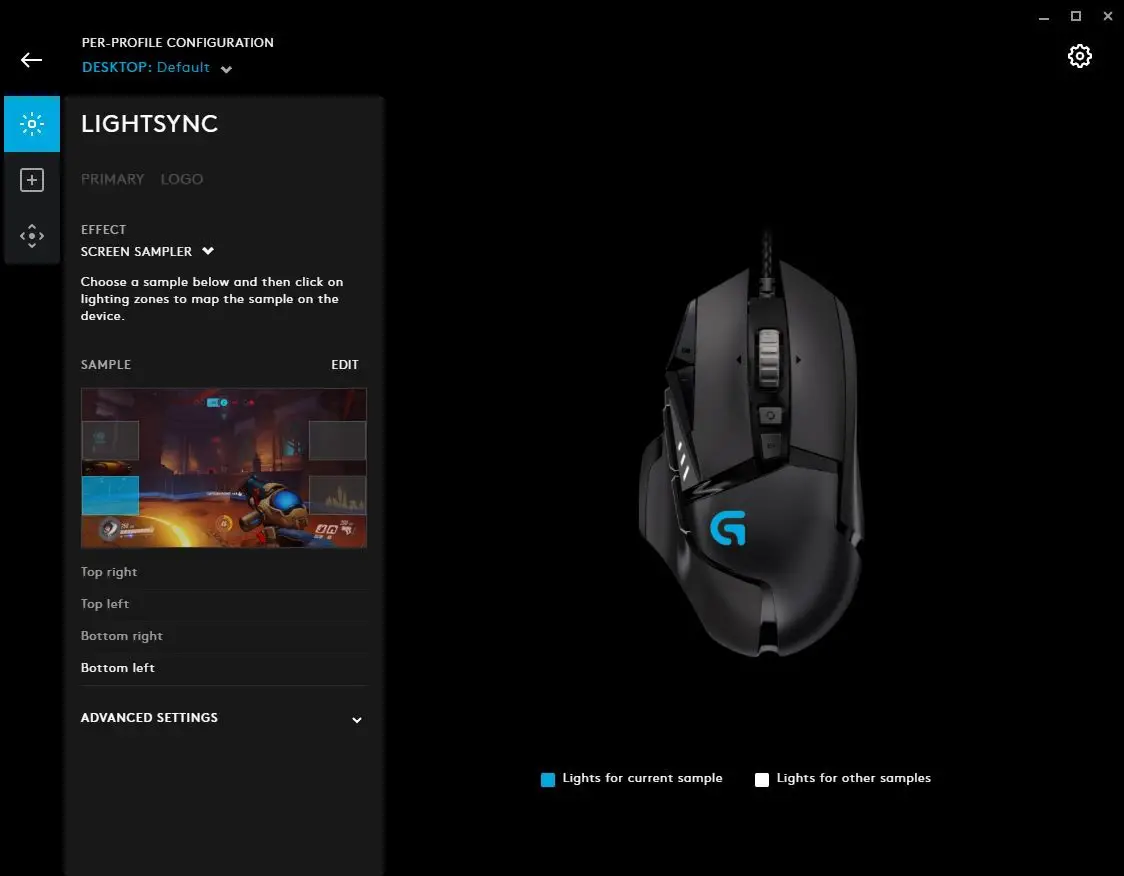Open the settings gear icon

pyautogui.click(x=1079, y=56)
